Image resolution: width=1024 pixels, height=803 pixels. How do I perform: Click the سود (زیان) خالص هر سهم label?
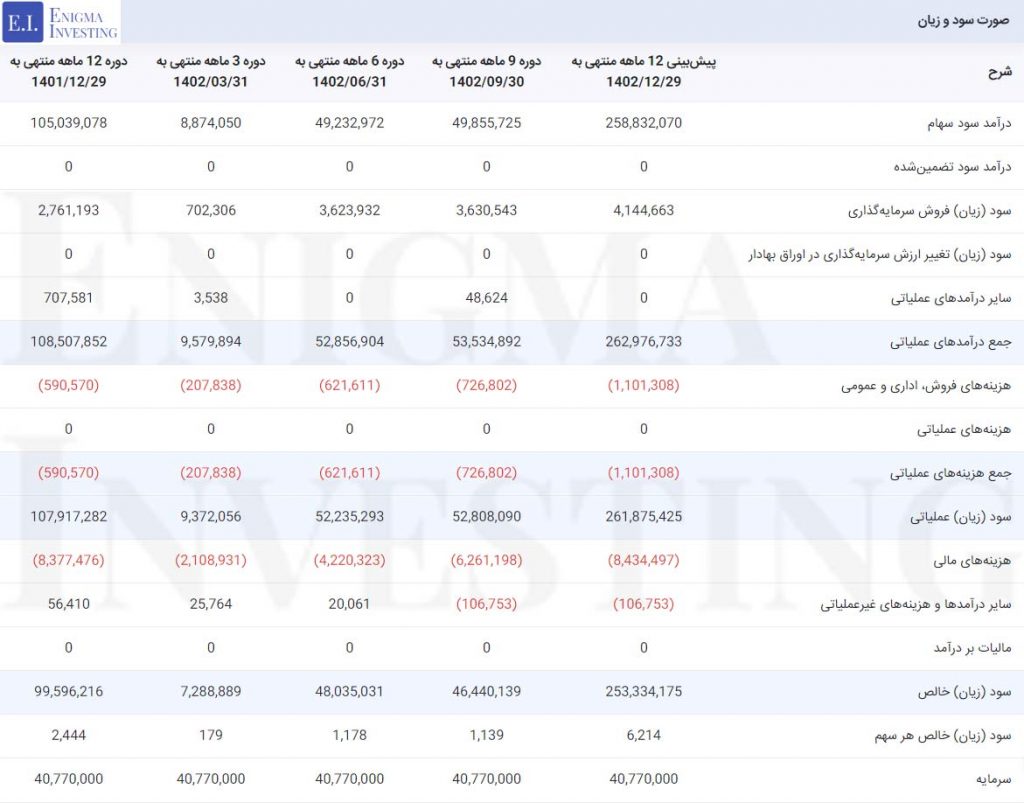coord(943,736)
